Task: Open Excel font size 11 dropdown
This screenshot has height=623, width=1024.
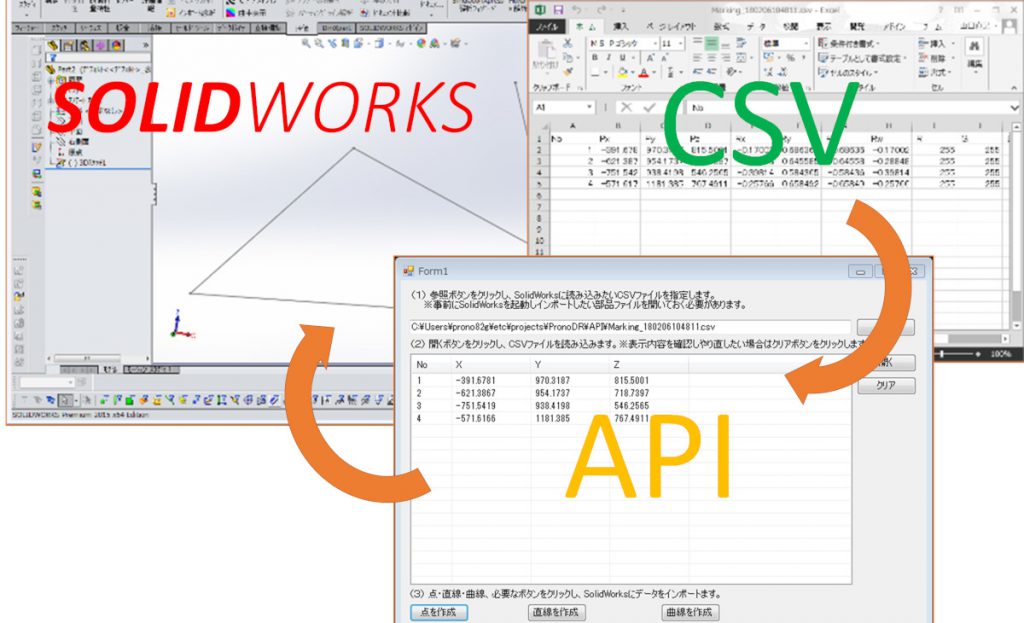Action: pos(680,43)
